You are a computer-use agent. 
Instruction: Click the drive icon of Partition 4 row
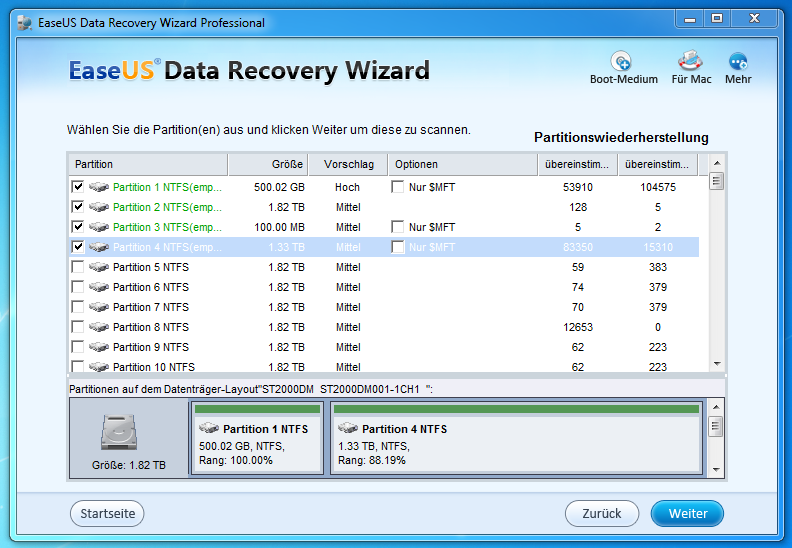(x=99, y=247)
